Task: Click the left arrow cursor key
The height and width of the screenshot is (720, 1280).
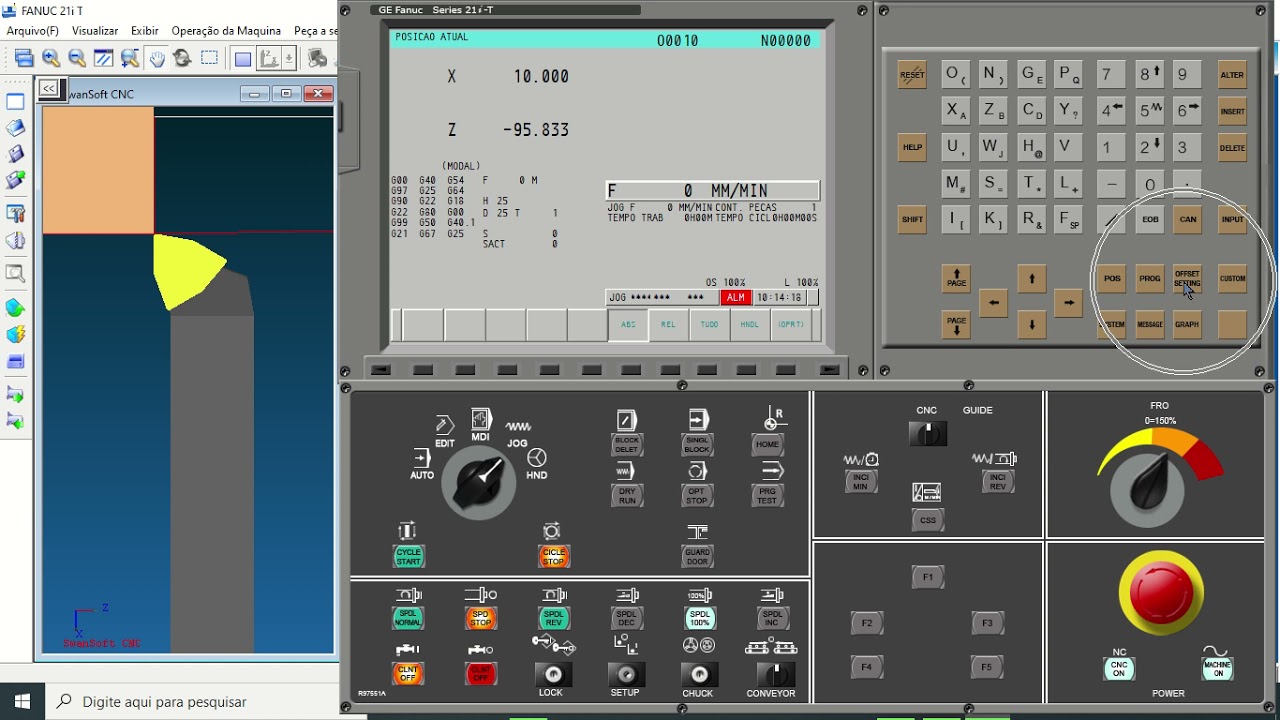Action: click(x=993, y=302)
